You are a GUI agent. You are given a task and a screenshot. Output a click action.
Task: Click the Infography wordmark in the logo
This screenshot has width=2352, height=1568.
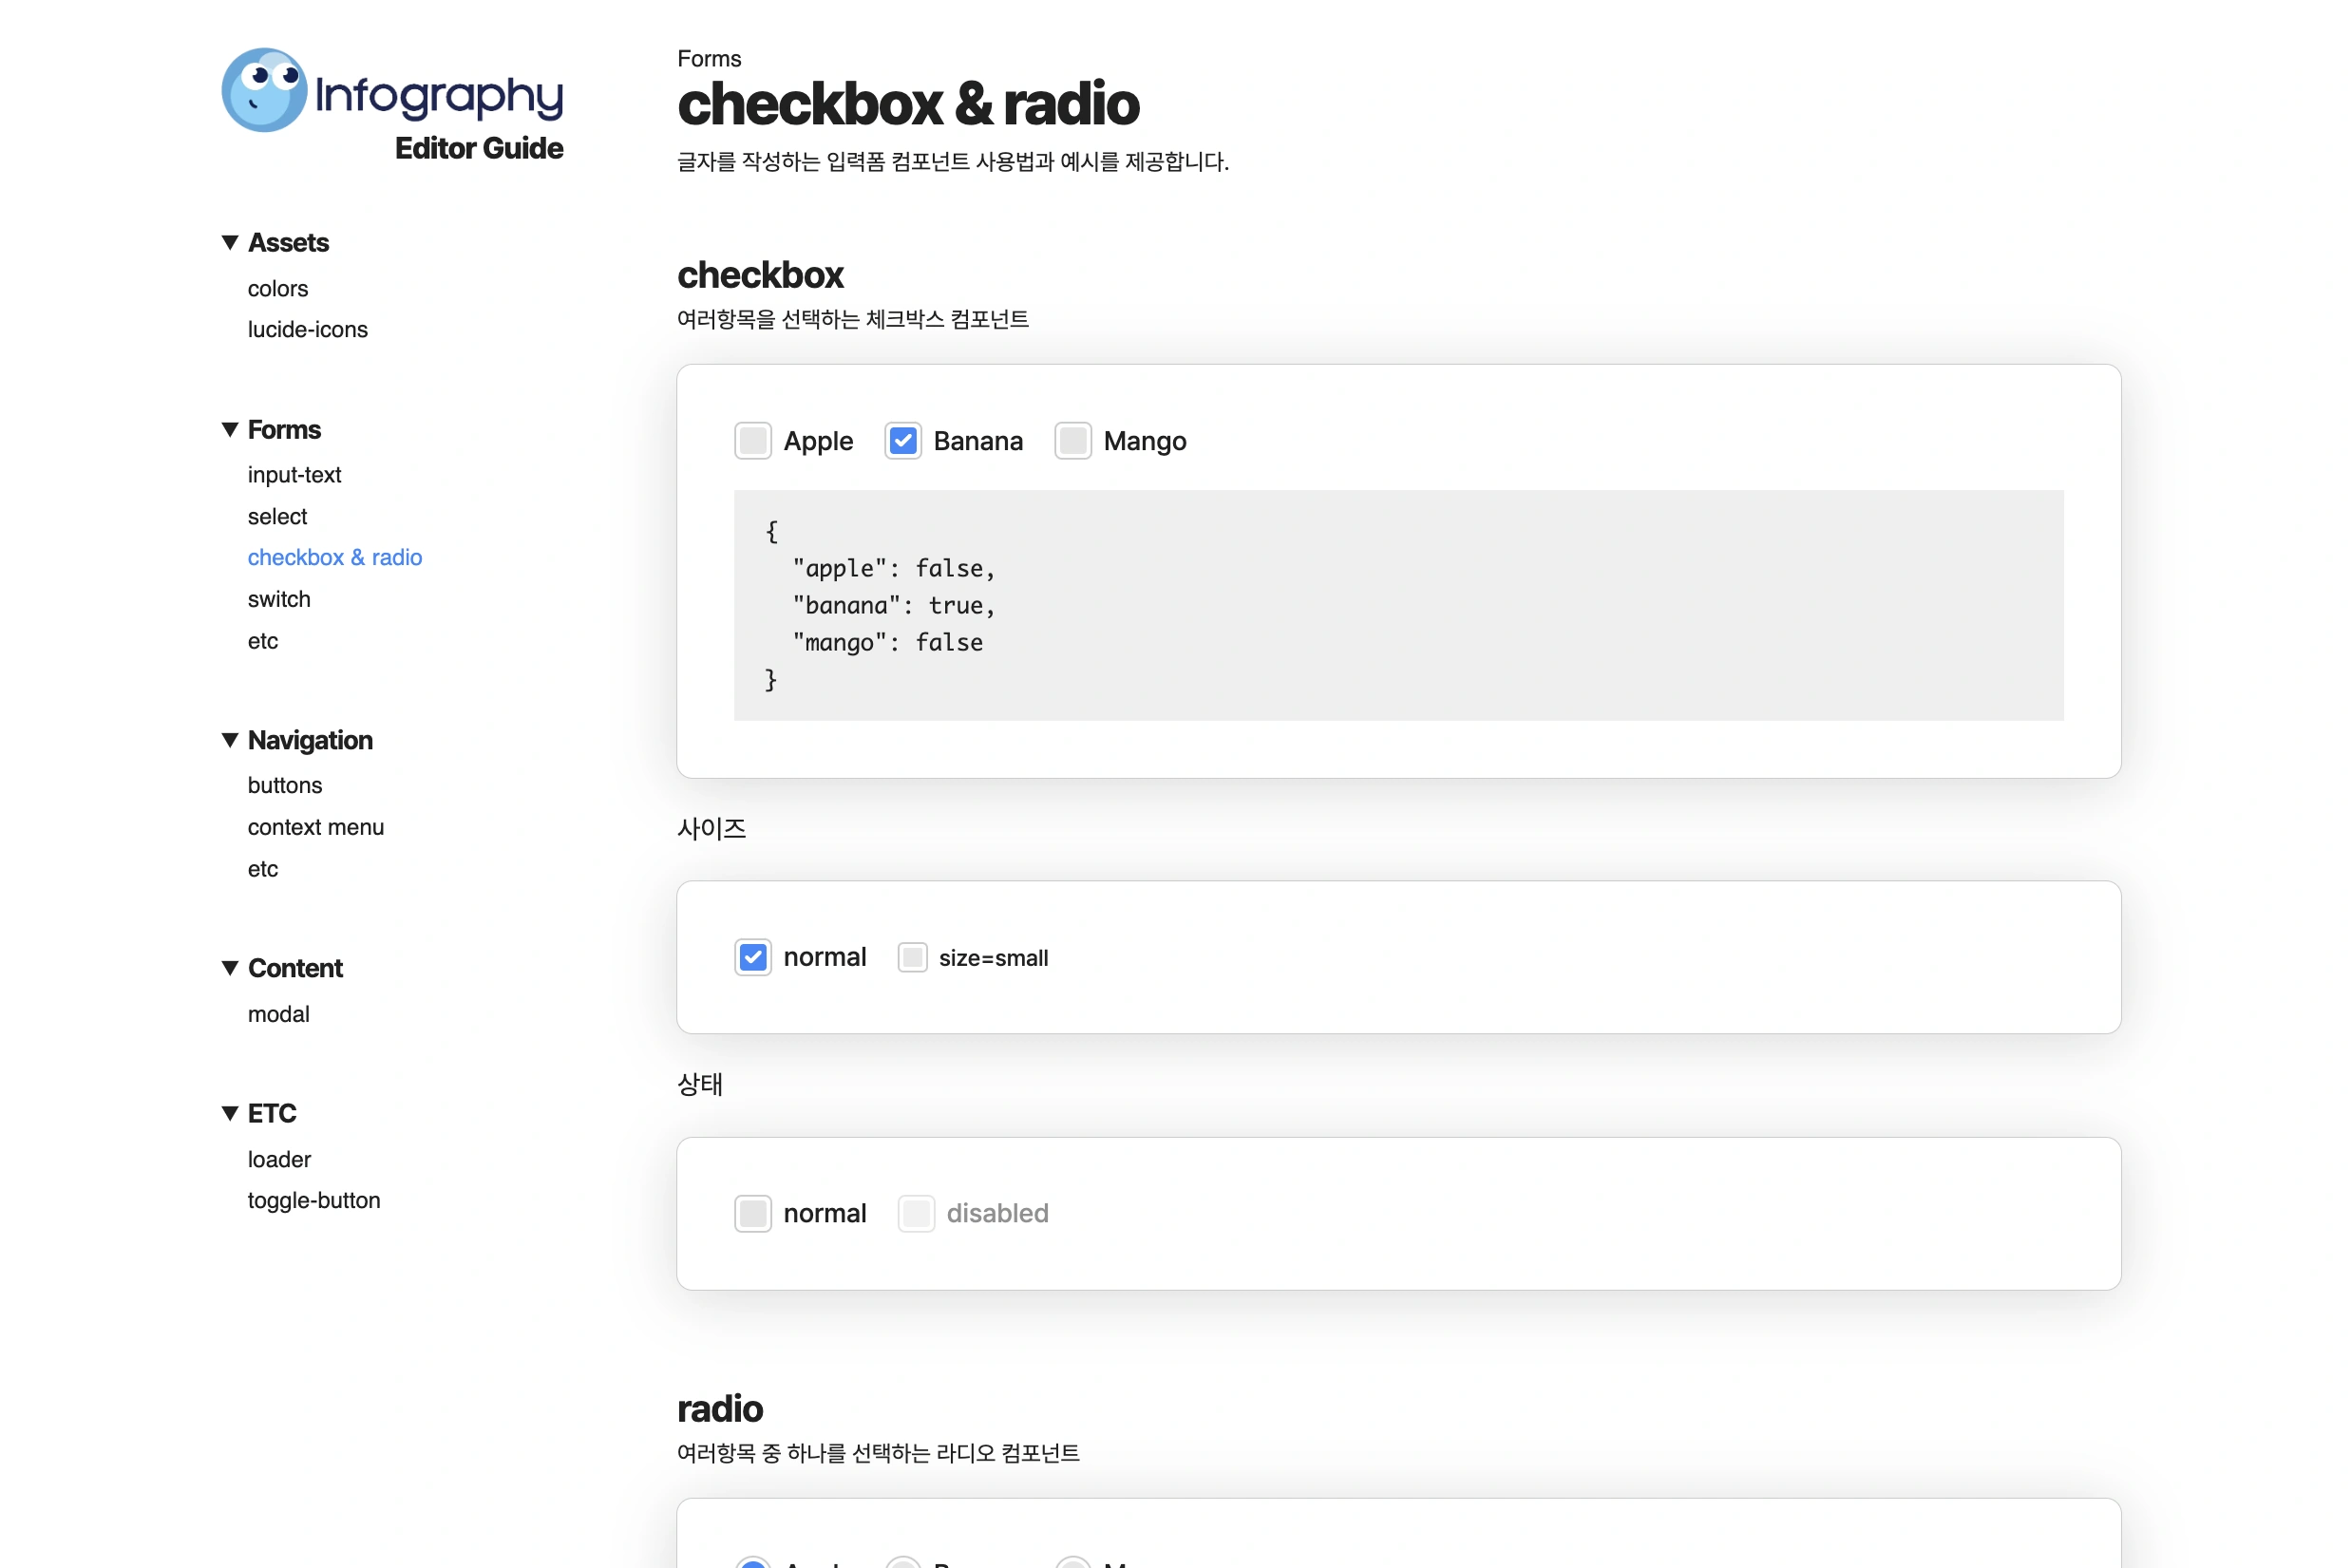pos(440,96)
